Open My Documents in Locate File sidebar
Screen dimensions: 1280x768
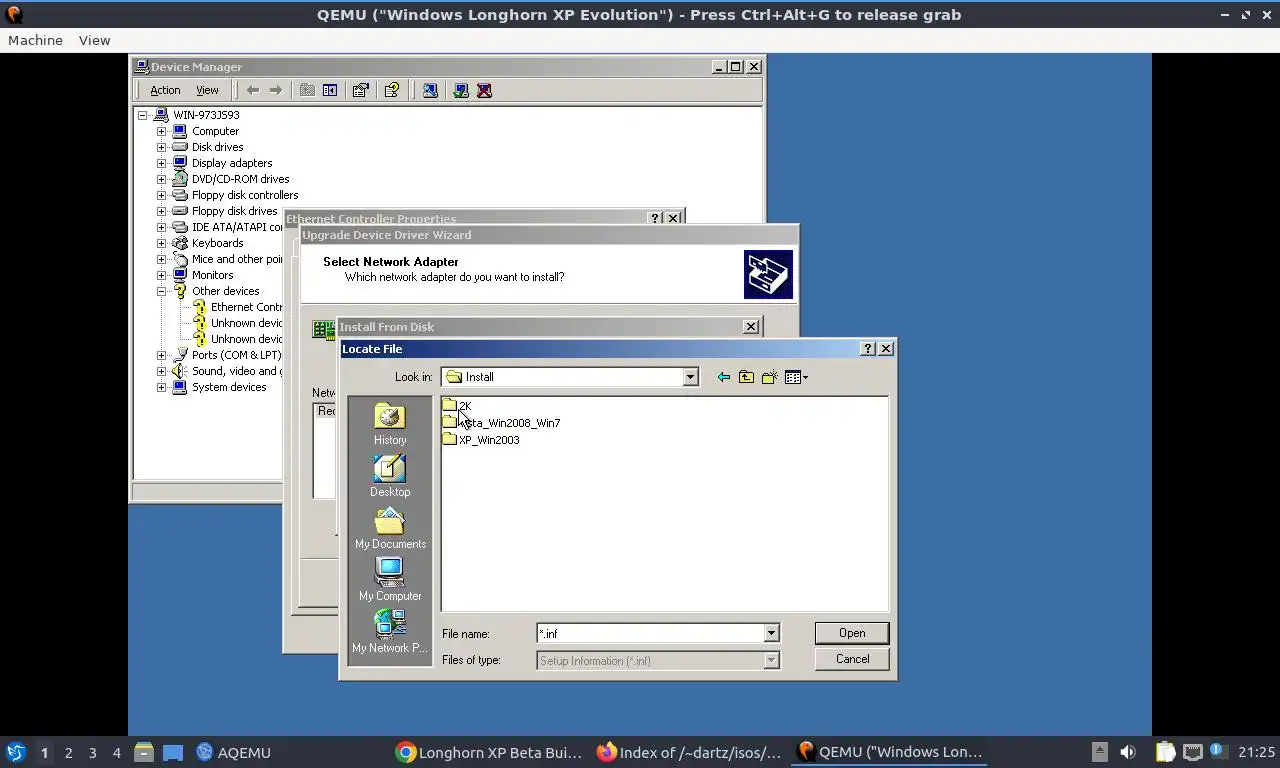pyautogui.click(x=390, y=528)
